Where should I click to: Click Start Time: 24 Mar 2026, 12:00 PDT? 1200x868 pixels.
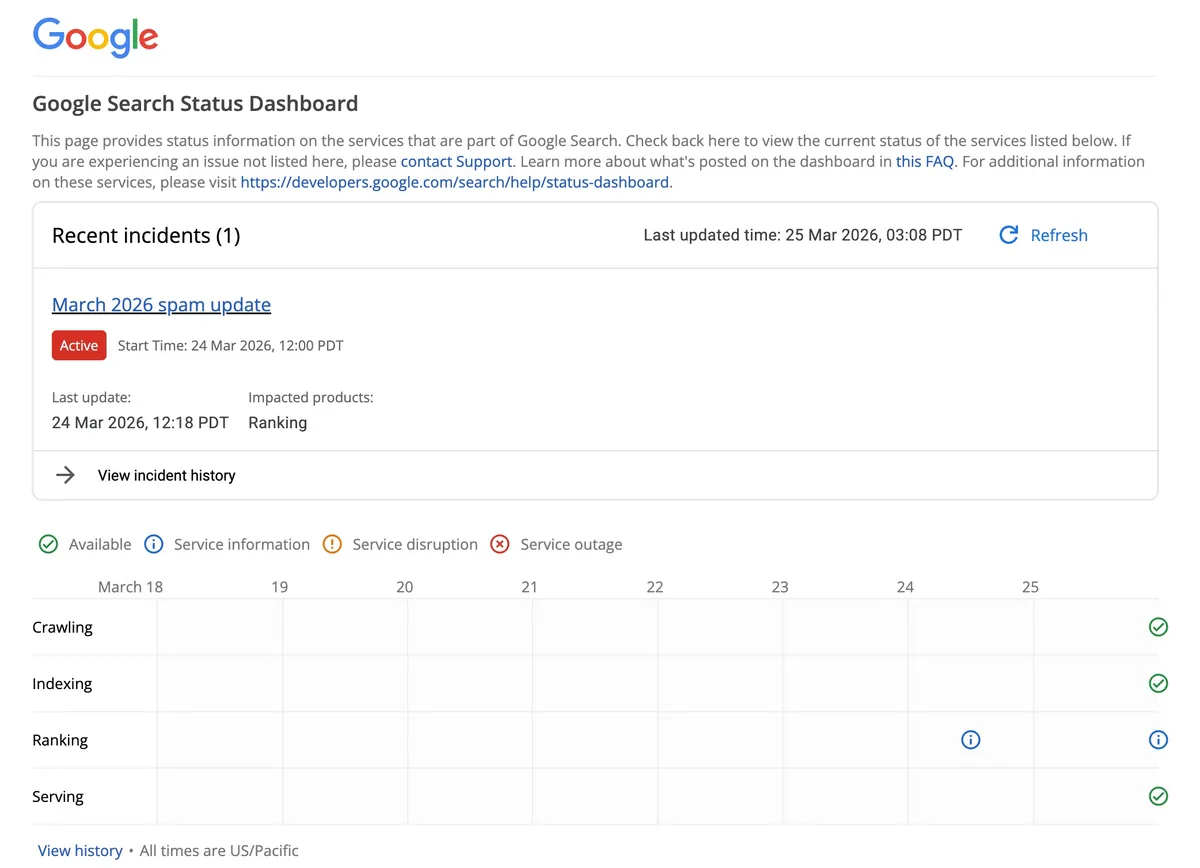click(231, 345)
